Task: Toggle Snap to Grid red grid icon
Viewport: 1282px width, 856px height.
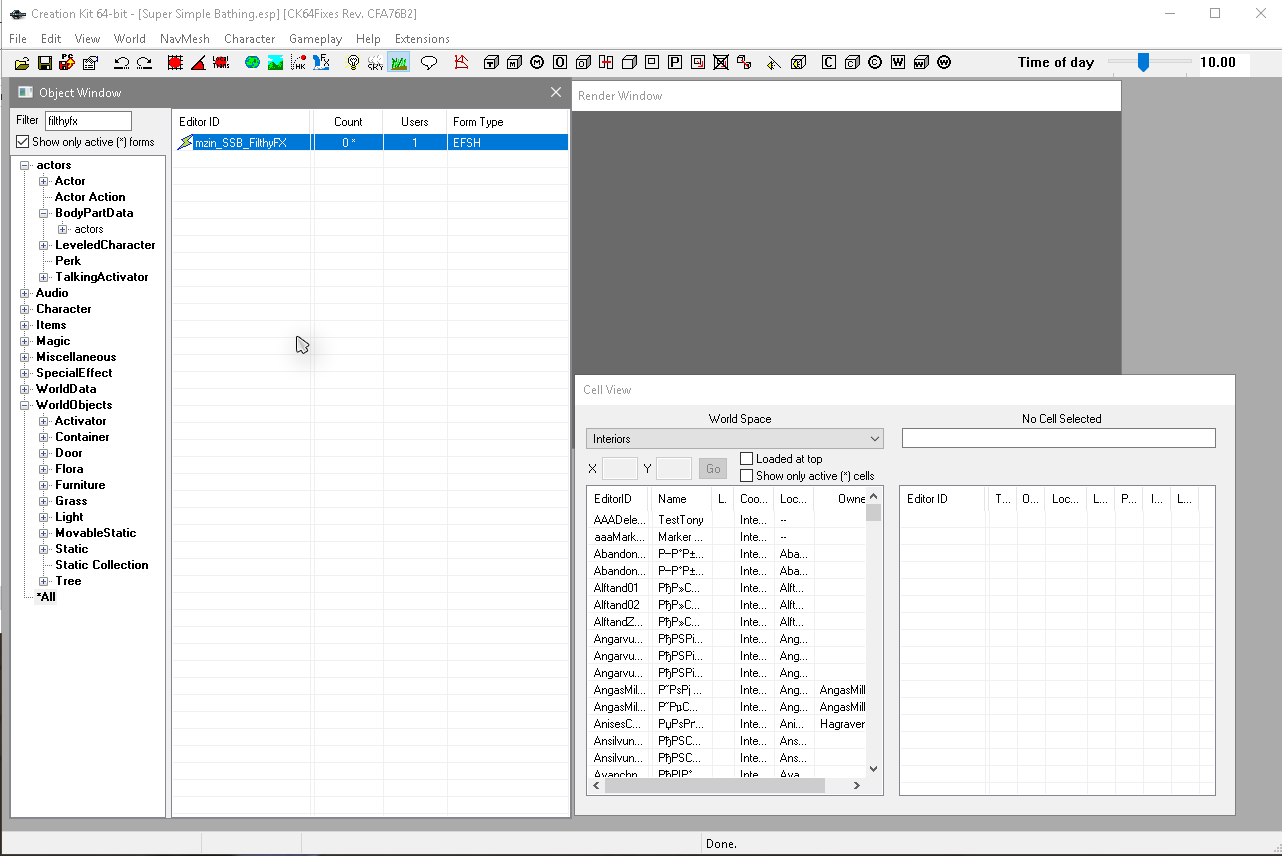Action: 175,63
